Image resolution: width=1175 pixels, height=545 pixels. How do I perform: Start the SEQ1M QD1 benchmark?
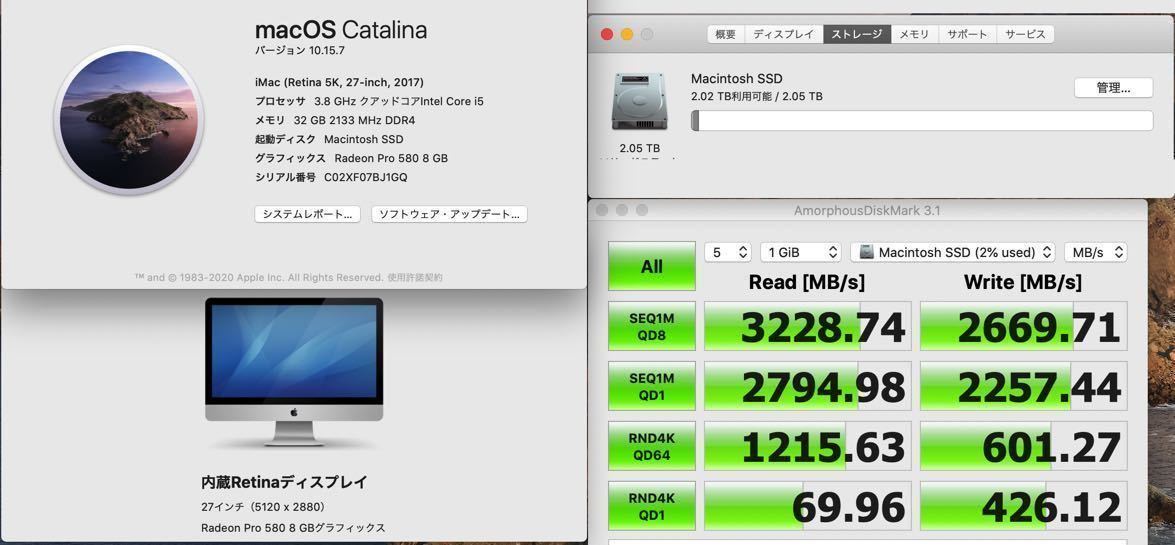(652, 386)
